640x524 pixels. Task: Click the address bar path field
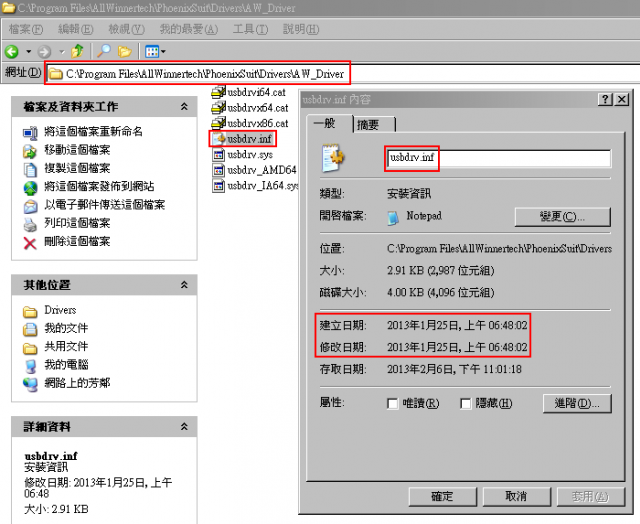(342, 73)
